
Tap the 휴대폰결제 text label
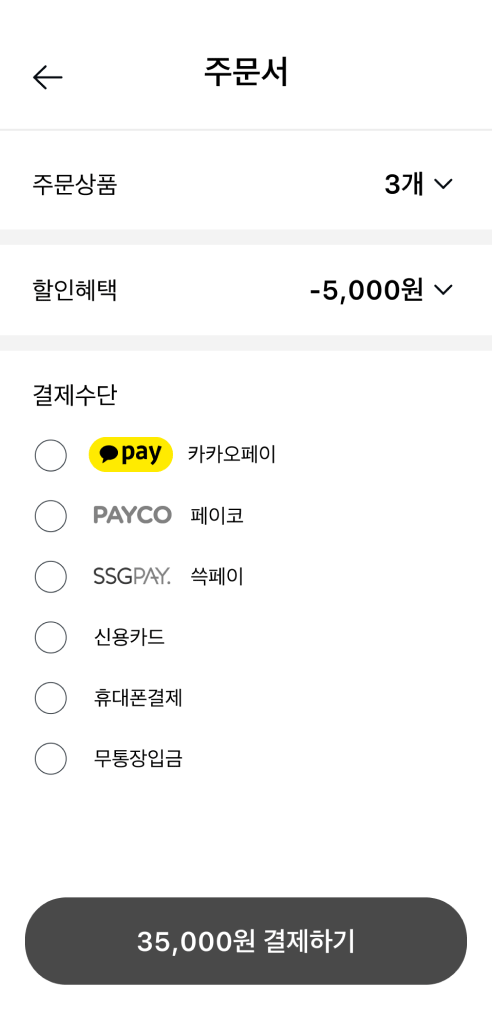(138, 698)
